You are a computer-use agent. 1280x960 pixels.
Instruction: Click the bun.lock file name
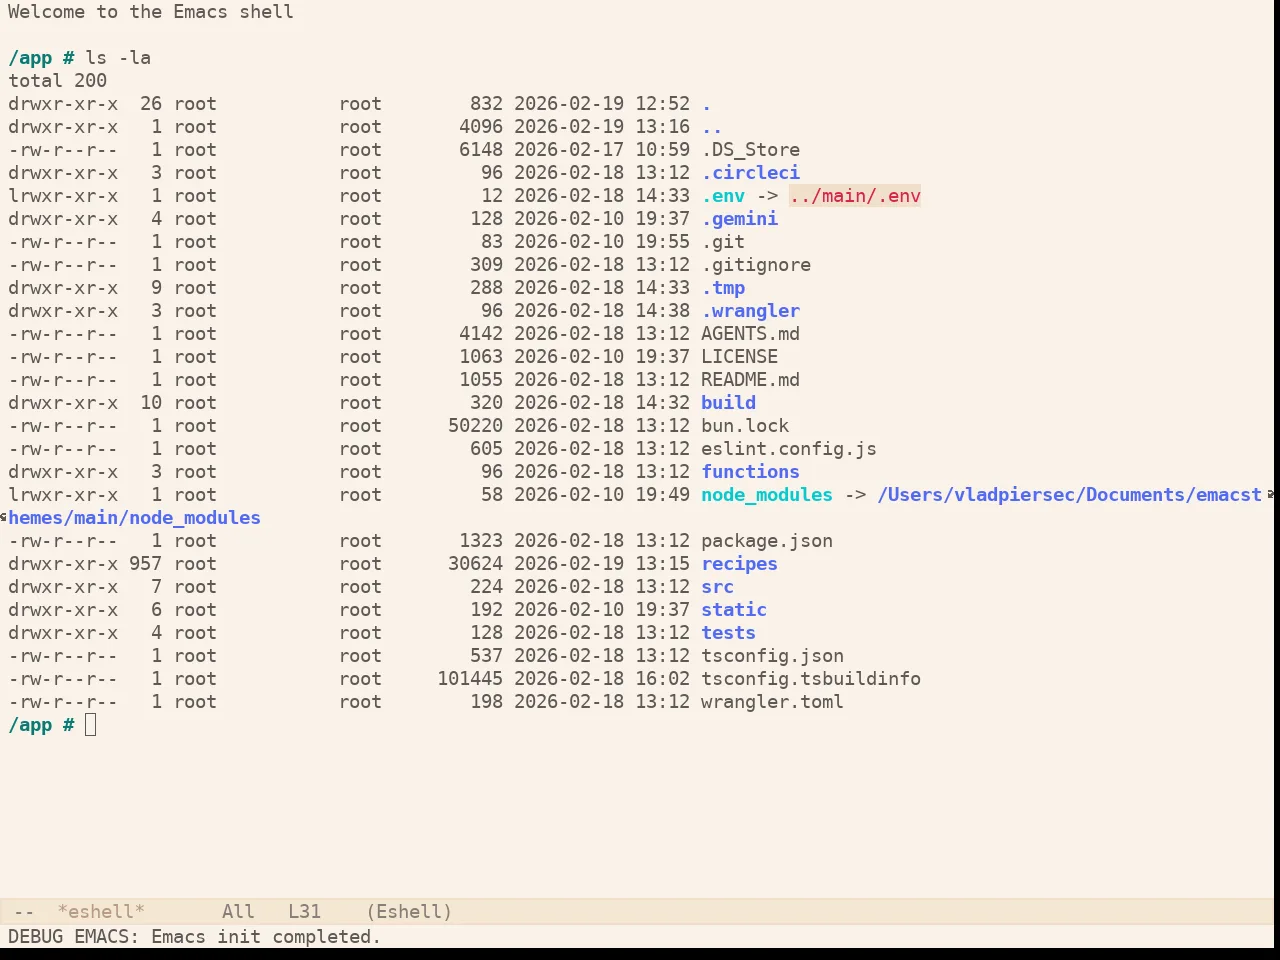tap(745, 426)
